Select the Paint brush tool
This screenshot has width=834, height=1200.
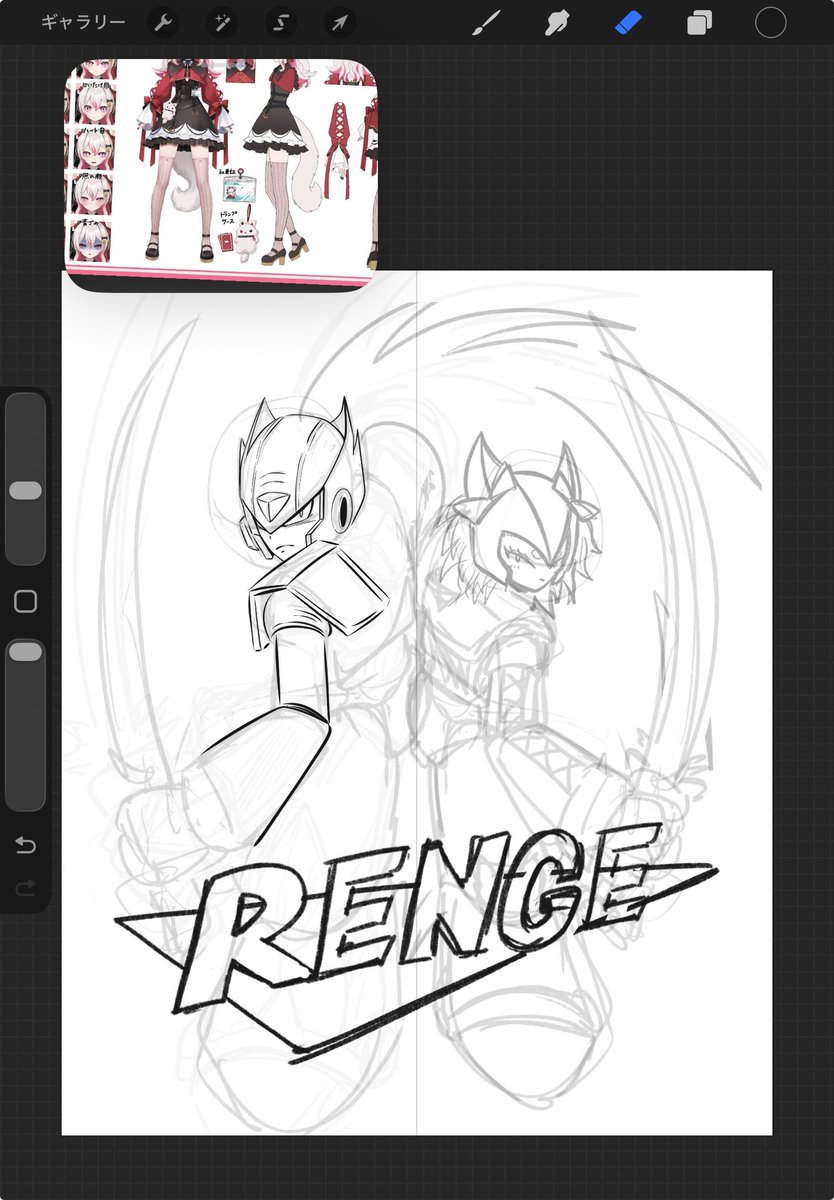[x=486, y=23]
